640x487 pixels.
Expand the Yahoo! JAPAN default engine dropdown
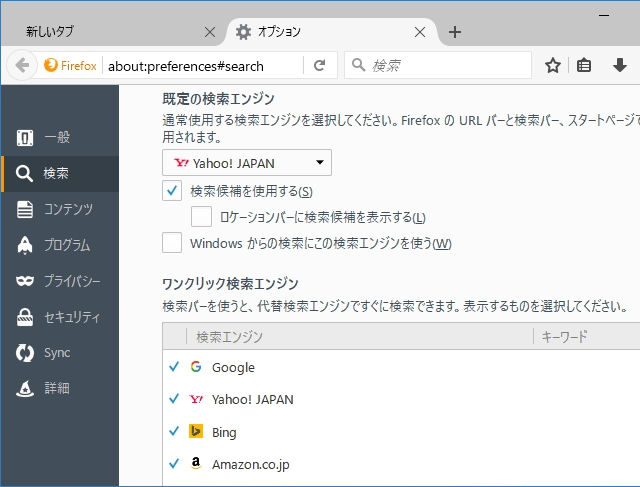(x=247, y=163)
